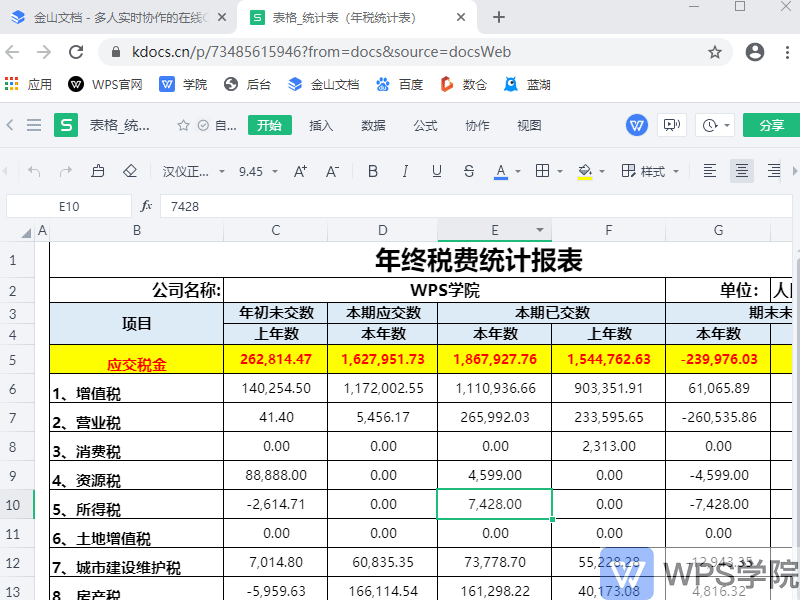The height and width of the screenshot is (600, 800).
Task: Open the 百度 bookmark
Action: click(x=399, y=84)
